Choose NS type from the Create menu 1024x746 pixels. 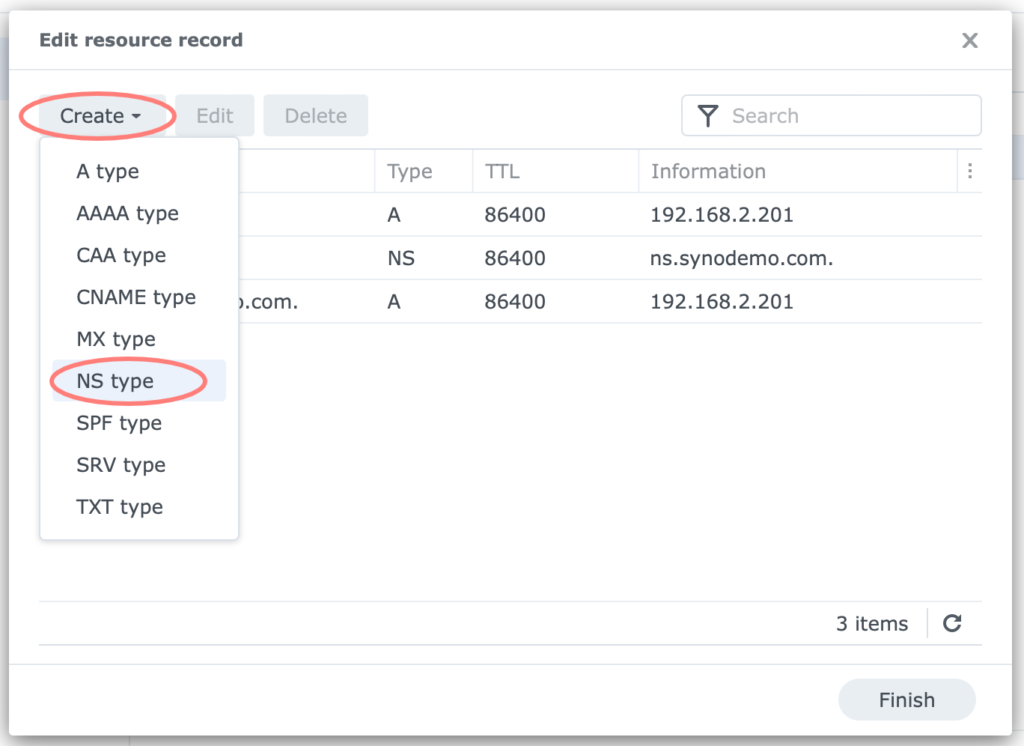[115, 381]
